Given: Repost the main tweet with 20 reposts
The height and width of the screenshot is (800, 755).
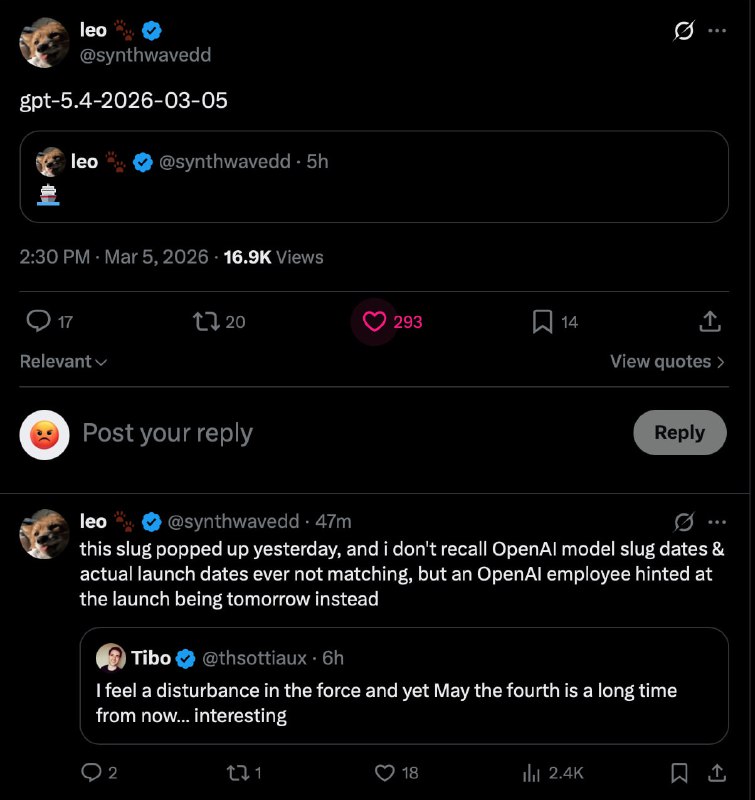Looking at the screenshot, I should pos(207,321).
